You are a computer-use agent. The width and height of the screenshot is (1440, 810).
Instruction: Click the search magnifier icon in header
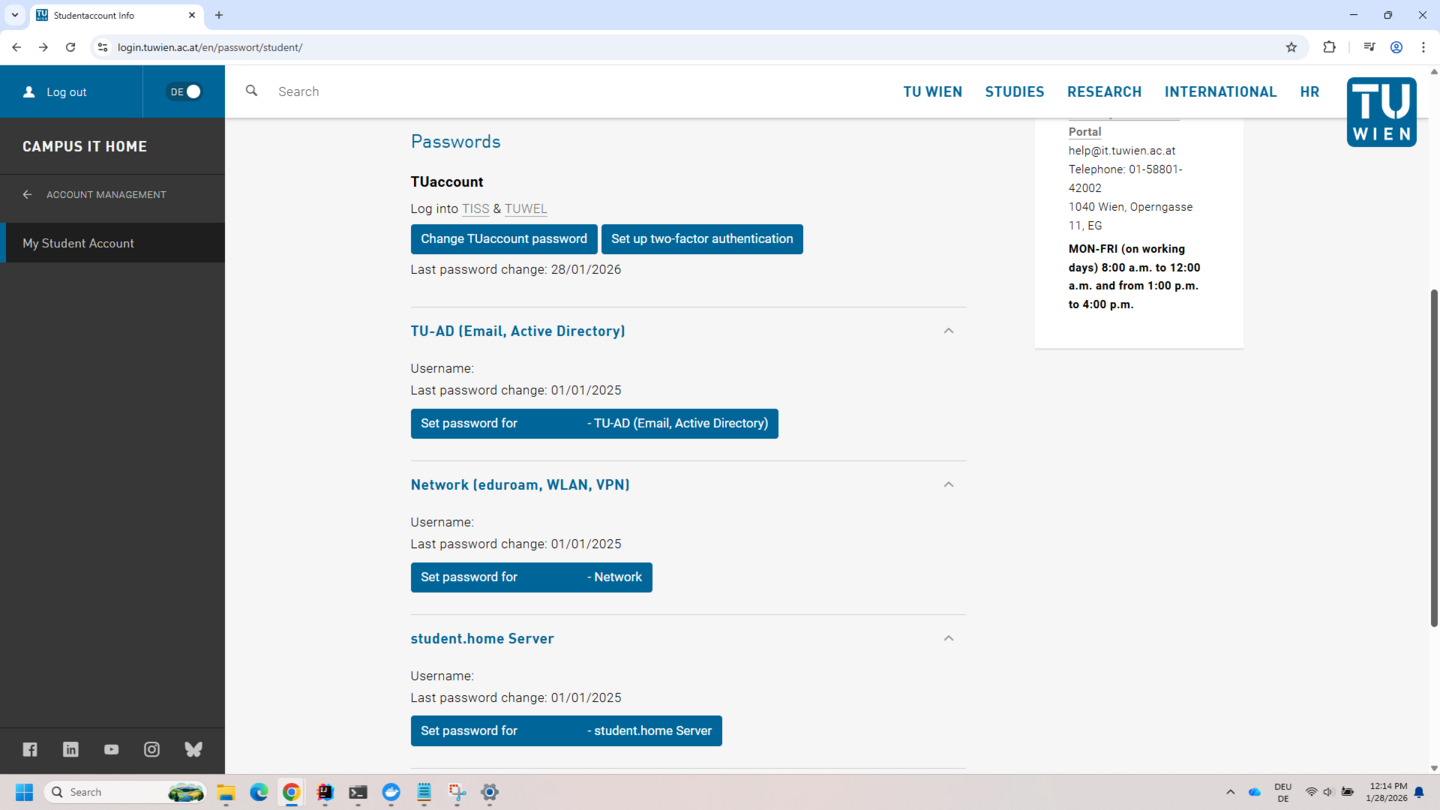point(252,91)
